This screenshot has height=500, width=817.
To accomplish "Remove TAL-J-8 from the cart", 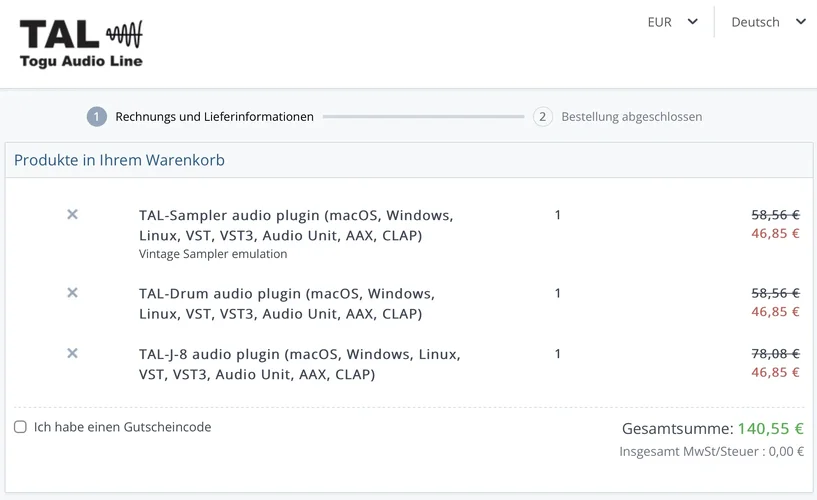I will (x=72, y=353).
